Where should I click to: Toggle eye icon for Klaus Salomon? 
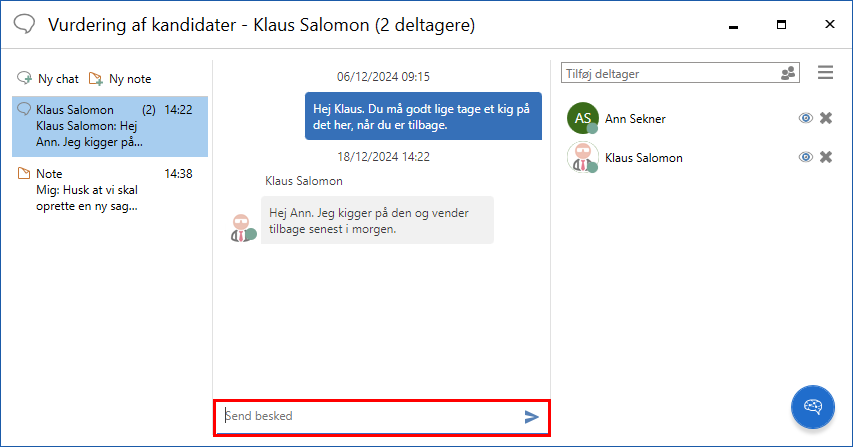[805, 157]
